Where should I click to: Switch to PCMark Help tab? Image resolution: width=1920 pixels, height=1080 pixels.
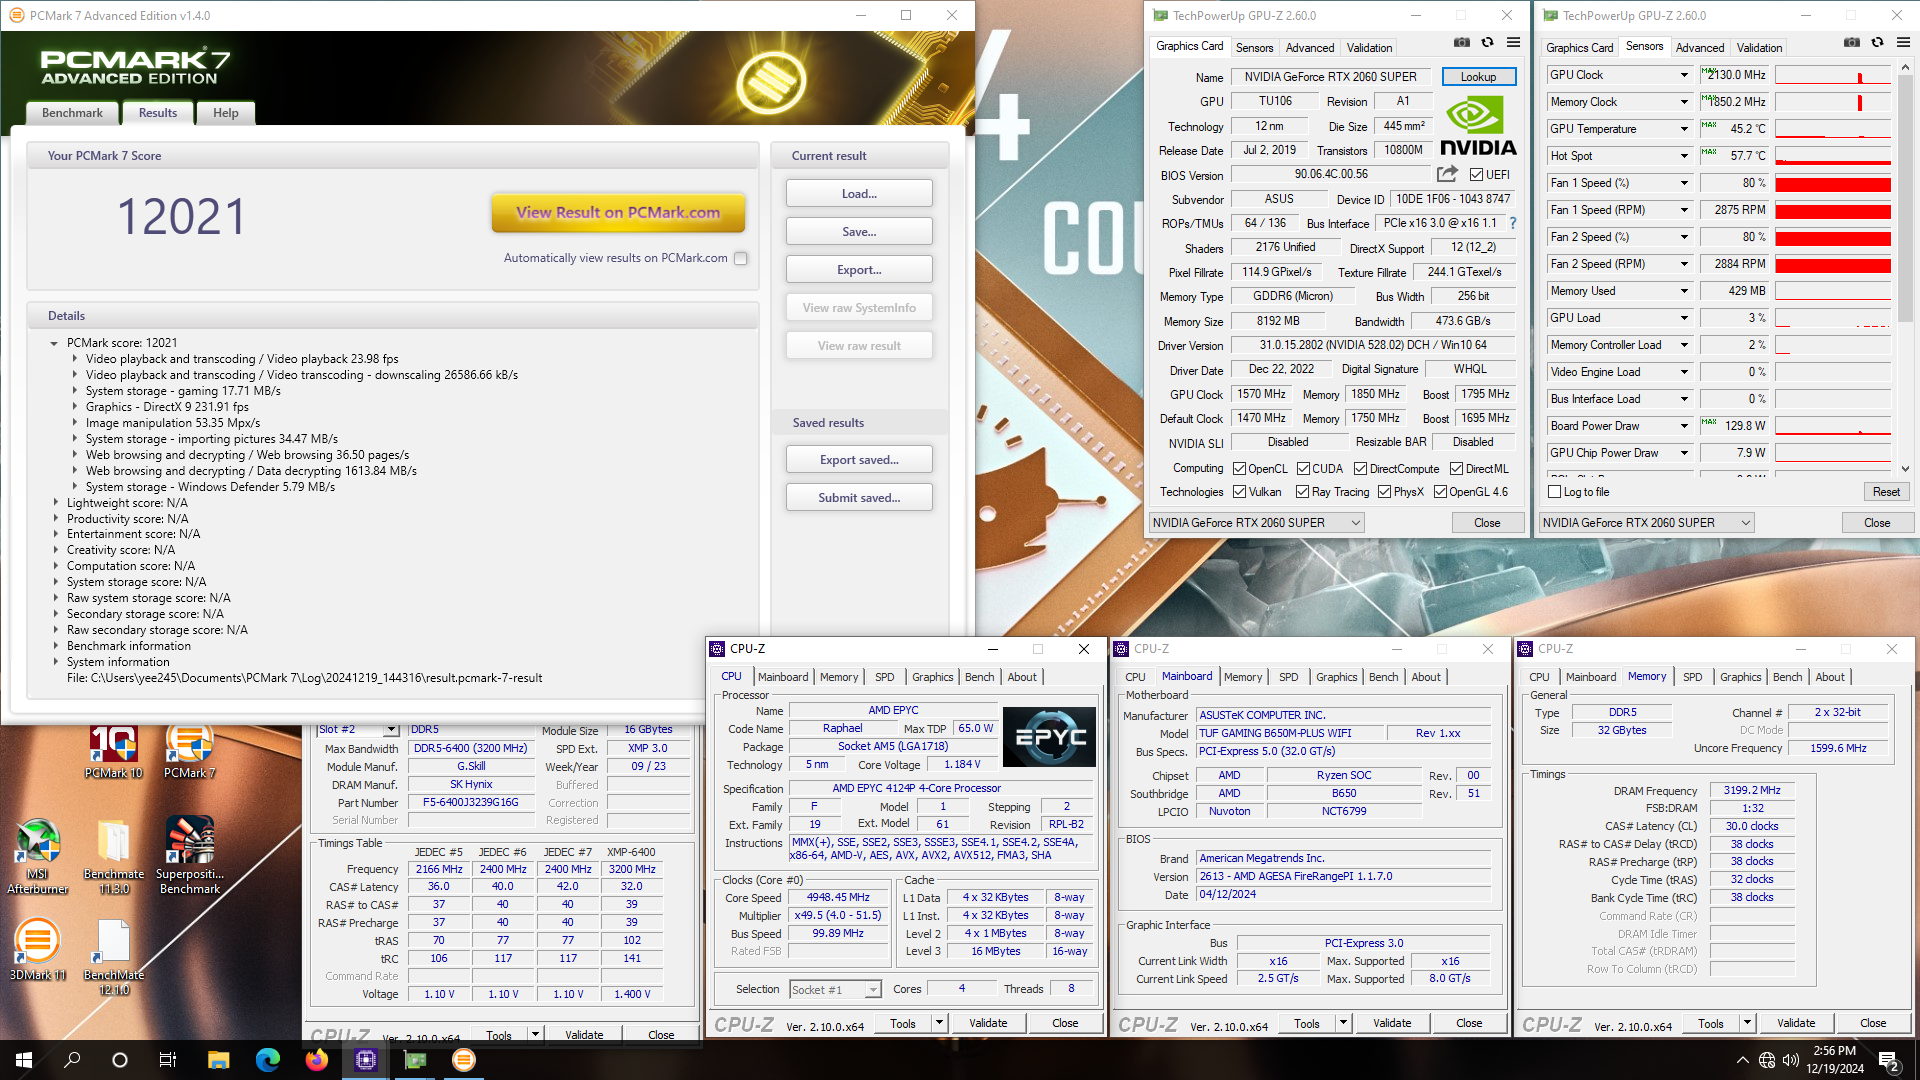coord(226,113)
